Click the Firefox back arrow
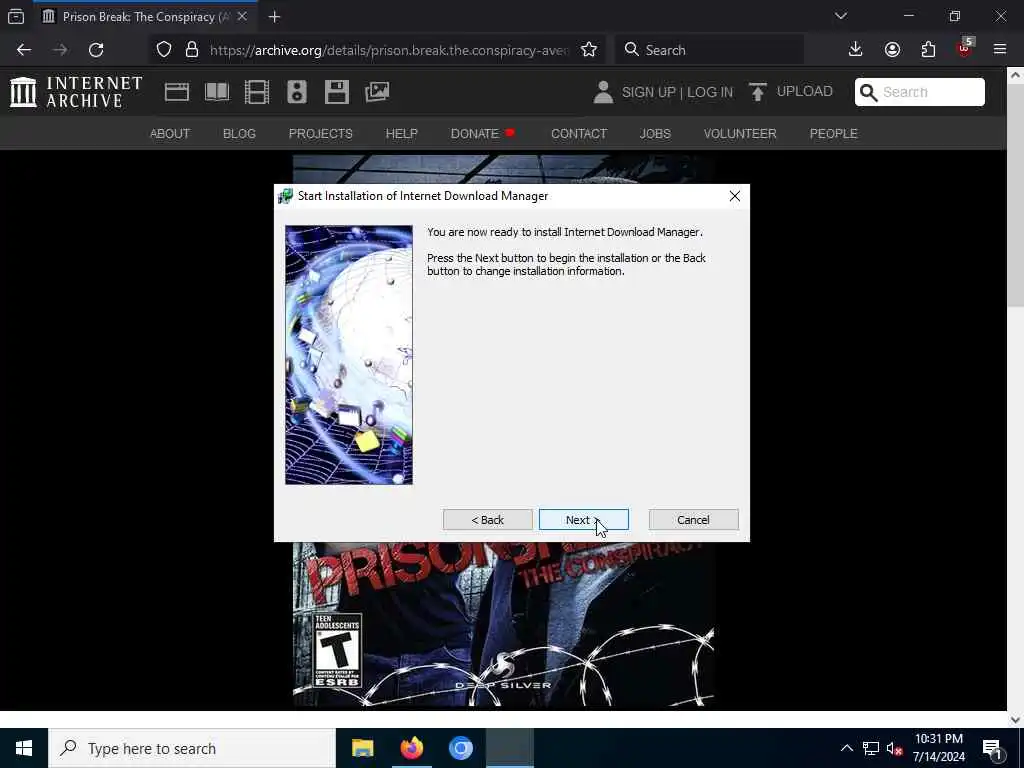The image size is (1024, 768). point(24,50)
